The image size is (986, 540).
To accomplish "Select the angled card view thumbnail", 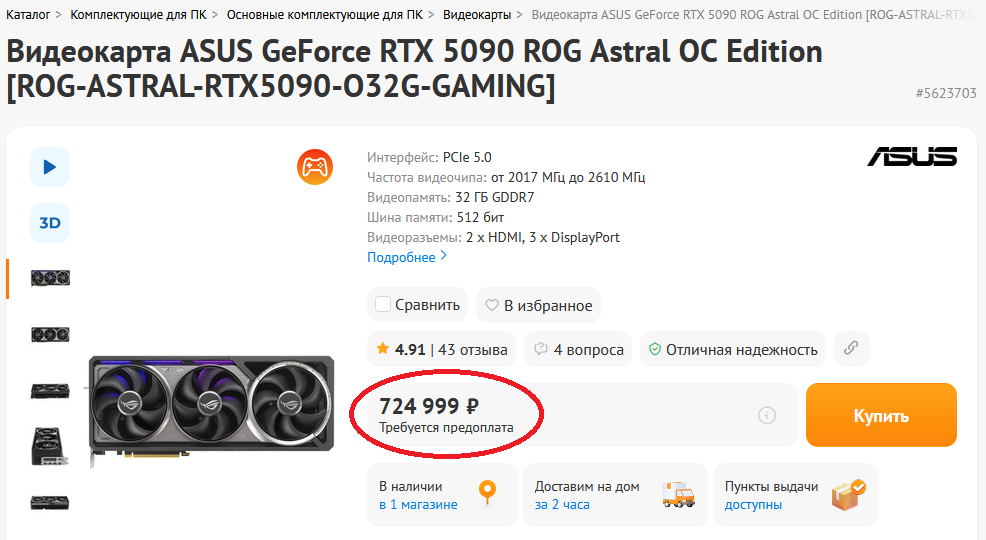I will (x=48, y=446).
